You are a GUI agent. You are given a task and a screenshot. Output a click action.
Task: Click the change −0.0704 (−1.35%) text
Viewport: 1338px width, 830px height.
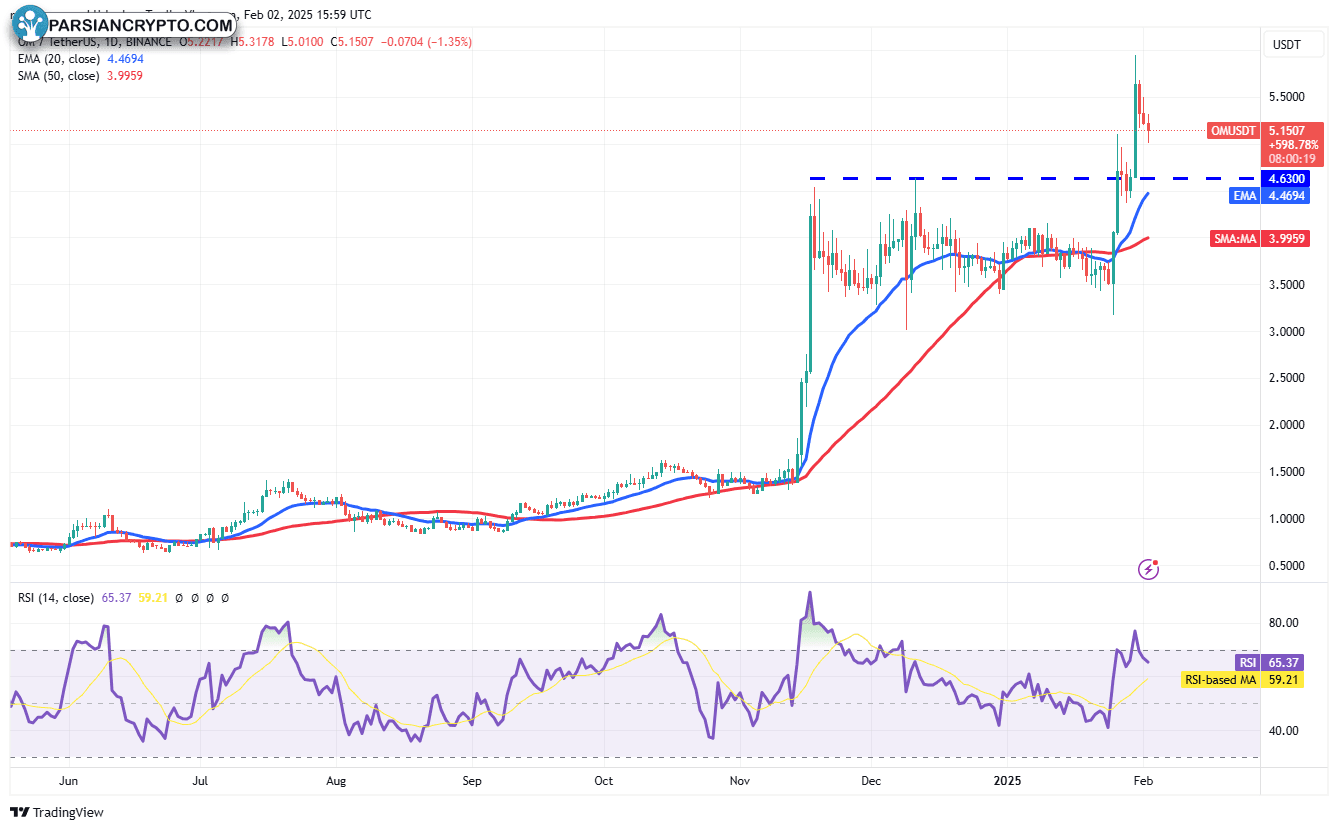(426, 42)
